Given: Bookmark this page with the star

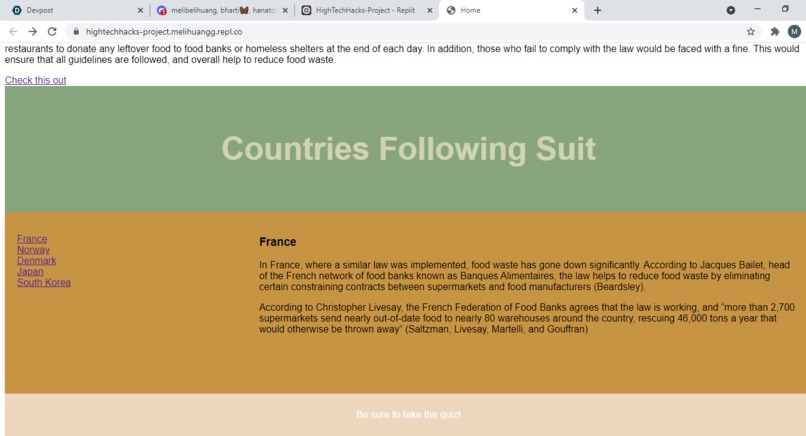Looking at the screenshot, I should (x=750, y=31).
